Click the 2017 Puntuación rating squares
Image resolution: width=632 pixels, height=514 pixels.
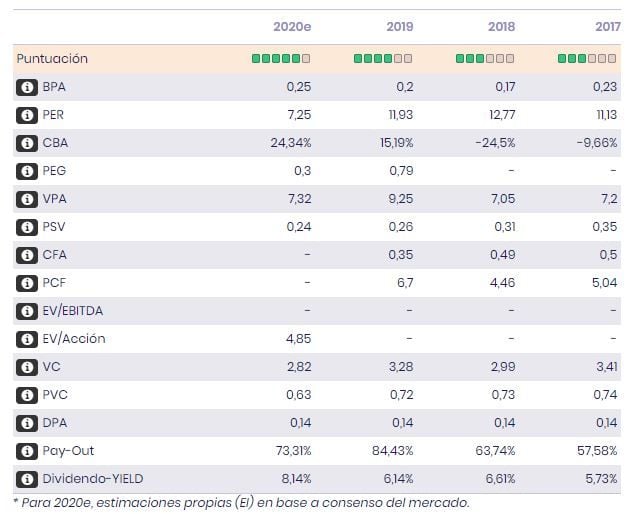coord(588,59)
